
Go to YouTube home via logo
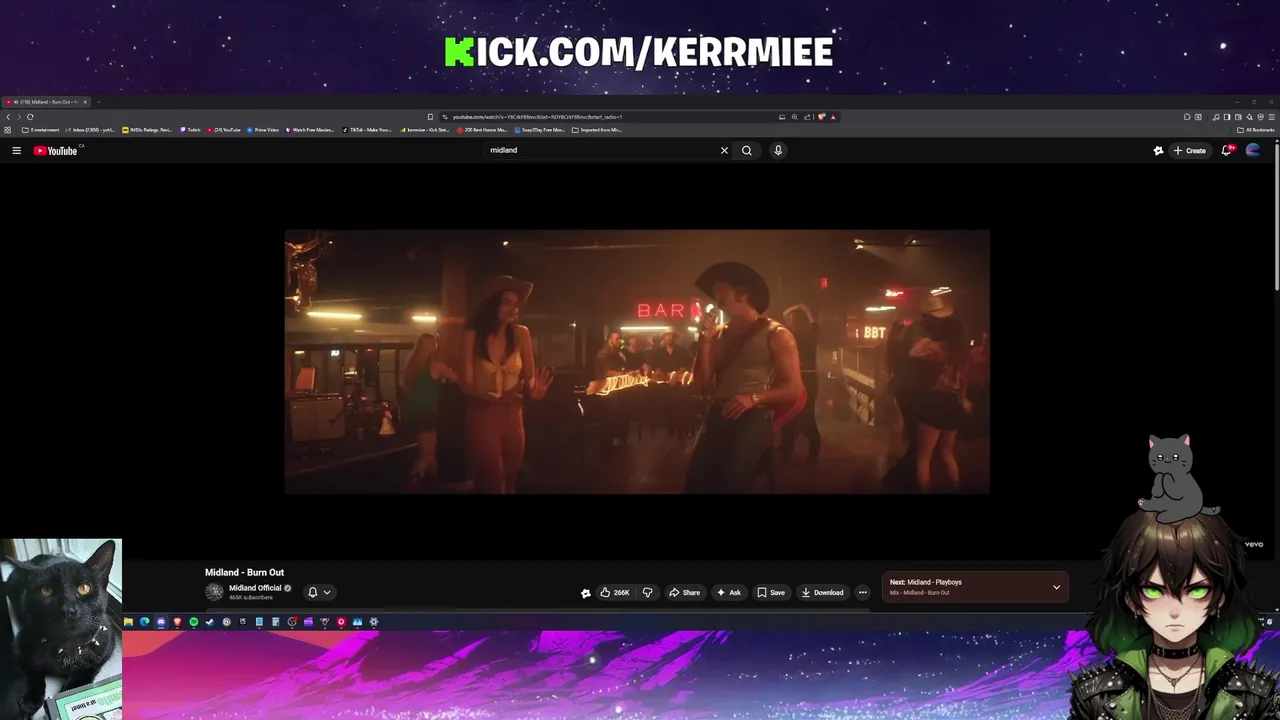pyautogui.click(x=55, y=150)
